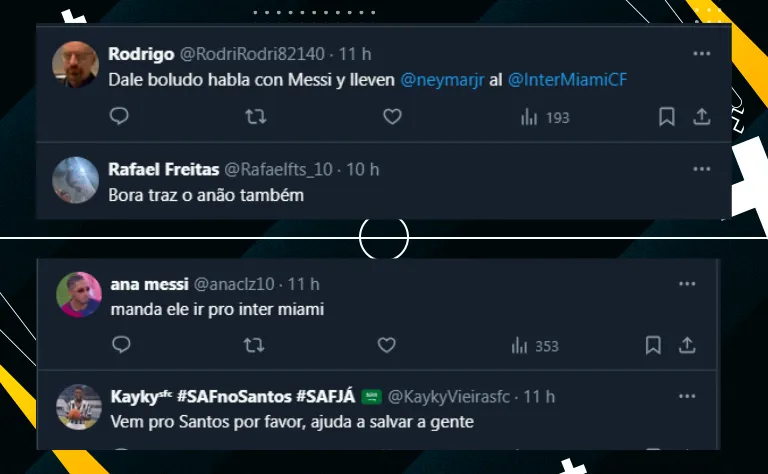The image size is (768, 474).
Task: Open more options on ana messi's tweet
Action: [x=687, y=284]
